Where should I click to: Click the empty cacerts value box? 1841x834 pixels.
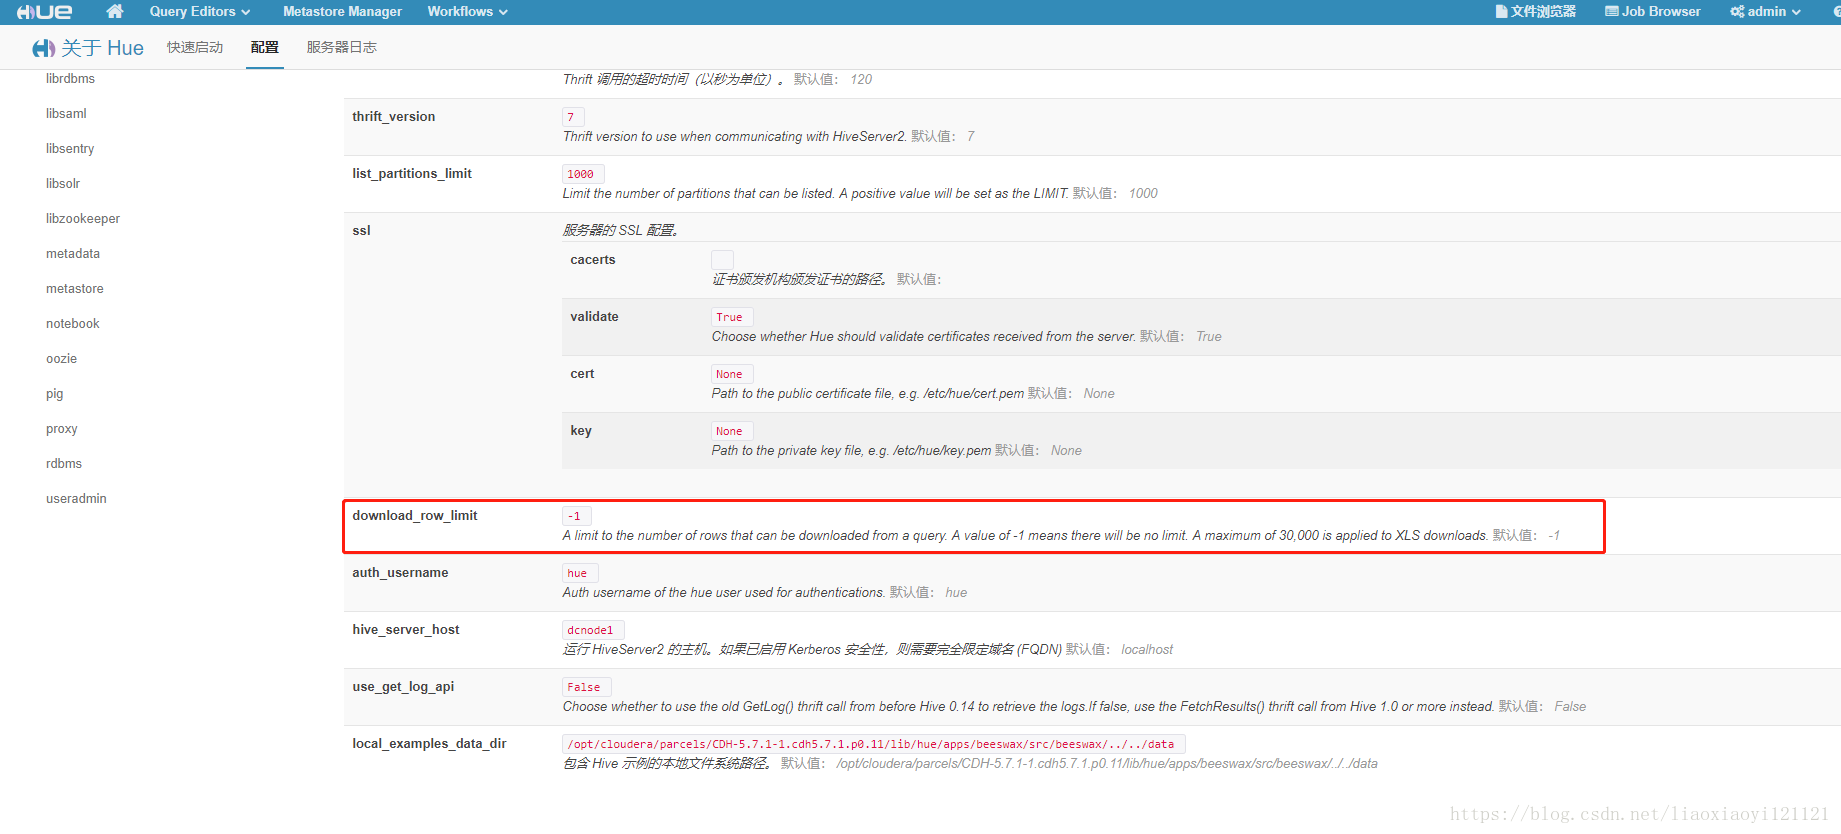722,260
